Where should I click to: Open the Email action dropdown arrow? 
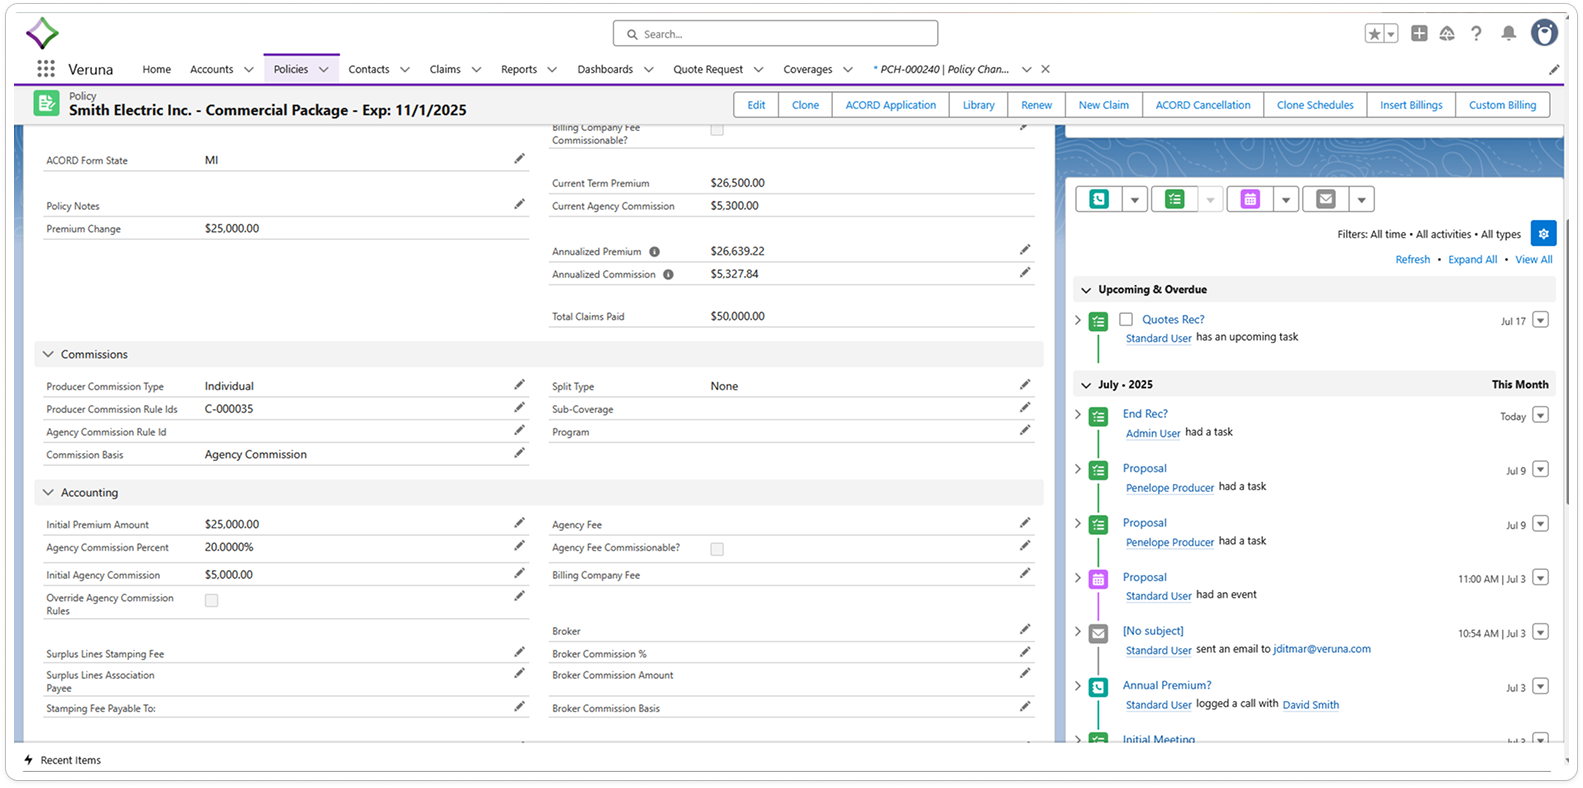tap(1362, 200)
